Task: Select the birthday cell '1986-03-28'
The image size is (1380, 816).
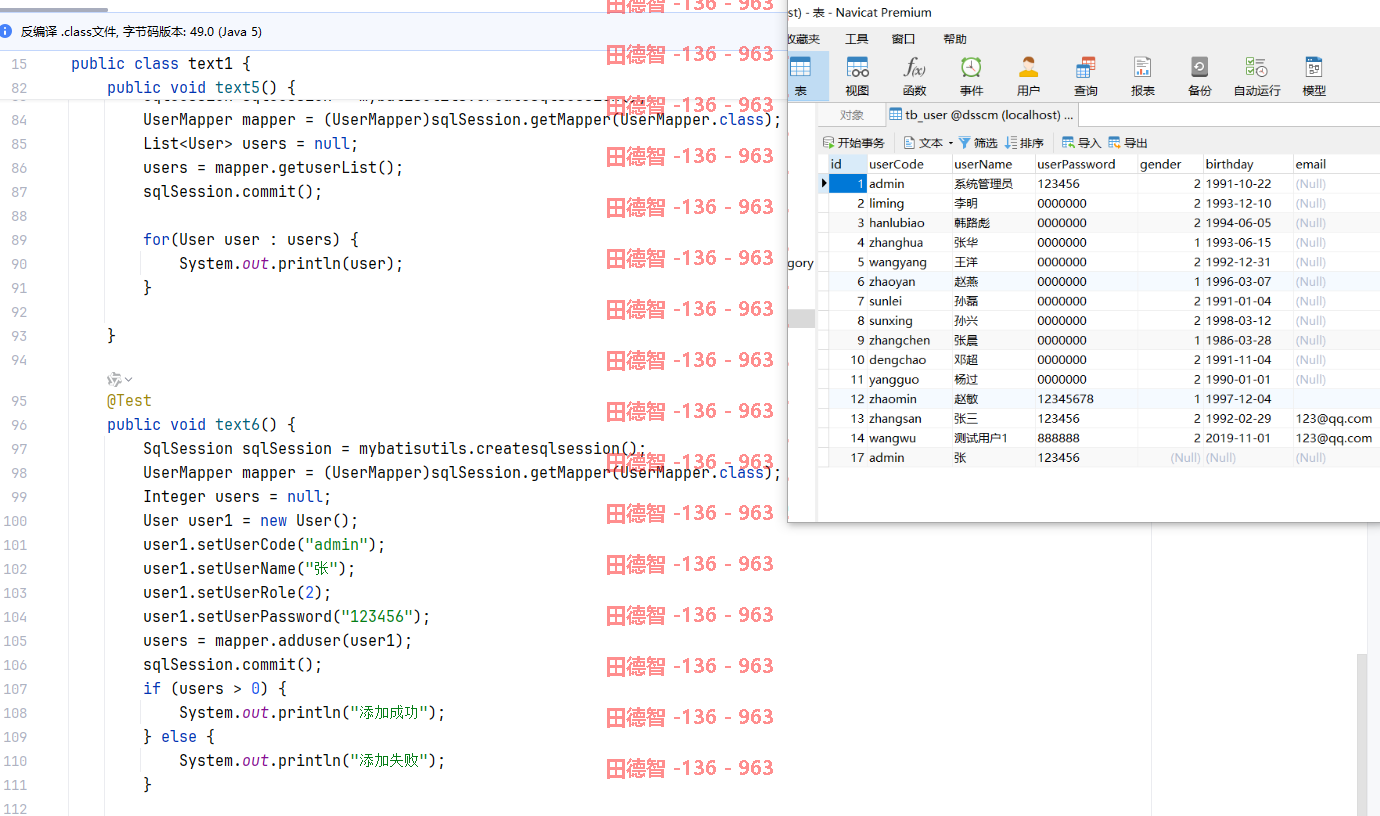Action: (1247, 340)
